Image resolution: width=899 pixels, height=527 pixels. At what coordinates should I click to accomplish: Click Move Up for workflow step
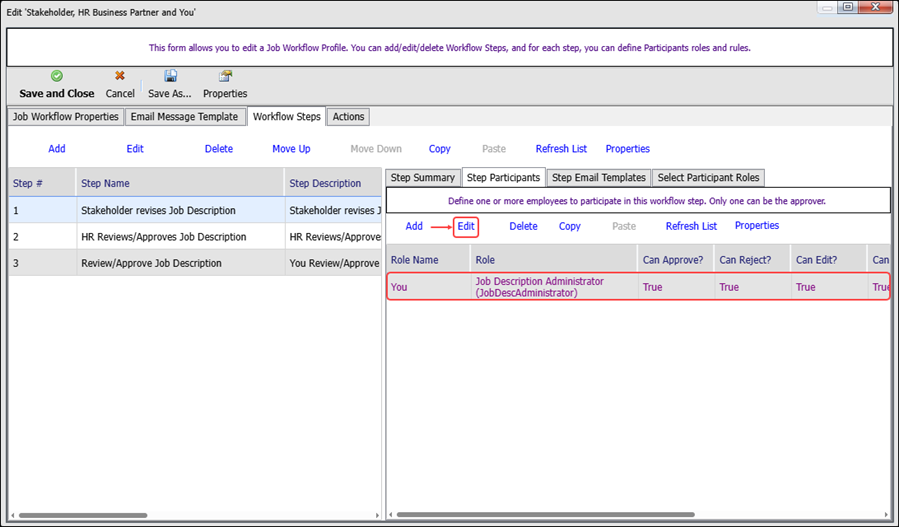pos(291,149)
